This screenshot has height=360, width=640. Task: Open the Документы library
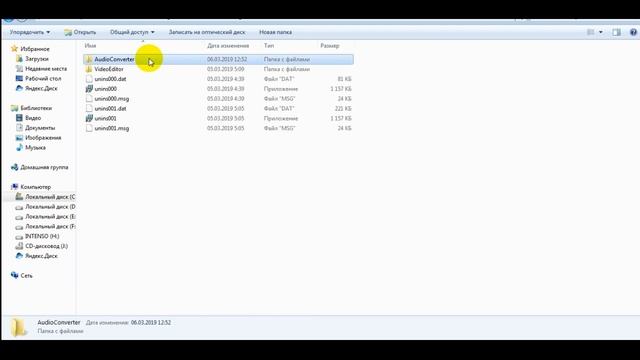pos(40,128)
